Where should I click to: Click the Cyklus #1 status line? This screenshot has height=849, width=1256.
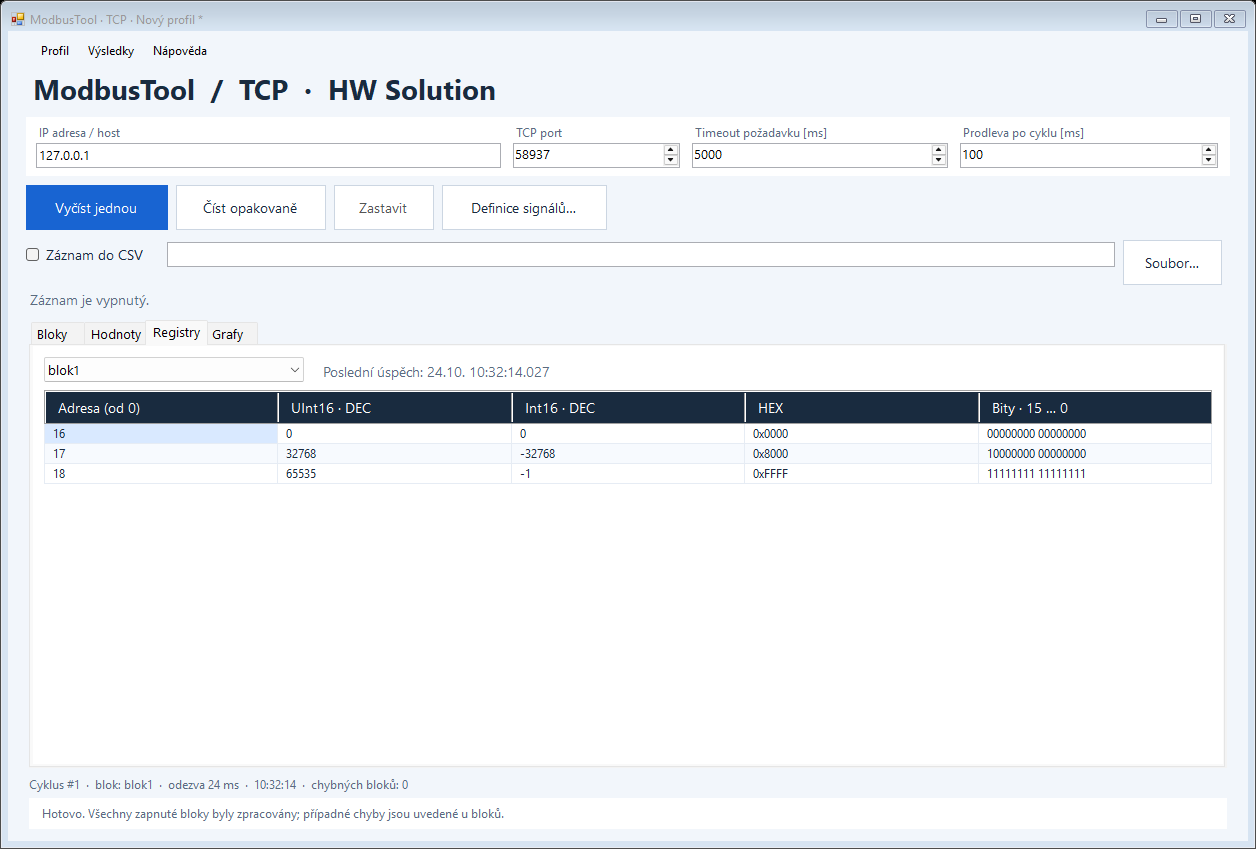click(219, 785)
